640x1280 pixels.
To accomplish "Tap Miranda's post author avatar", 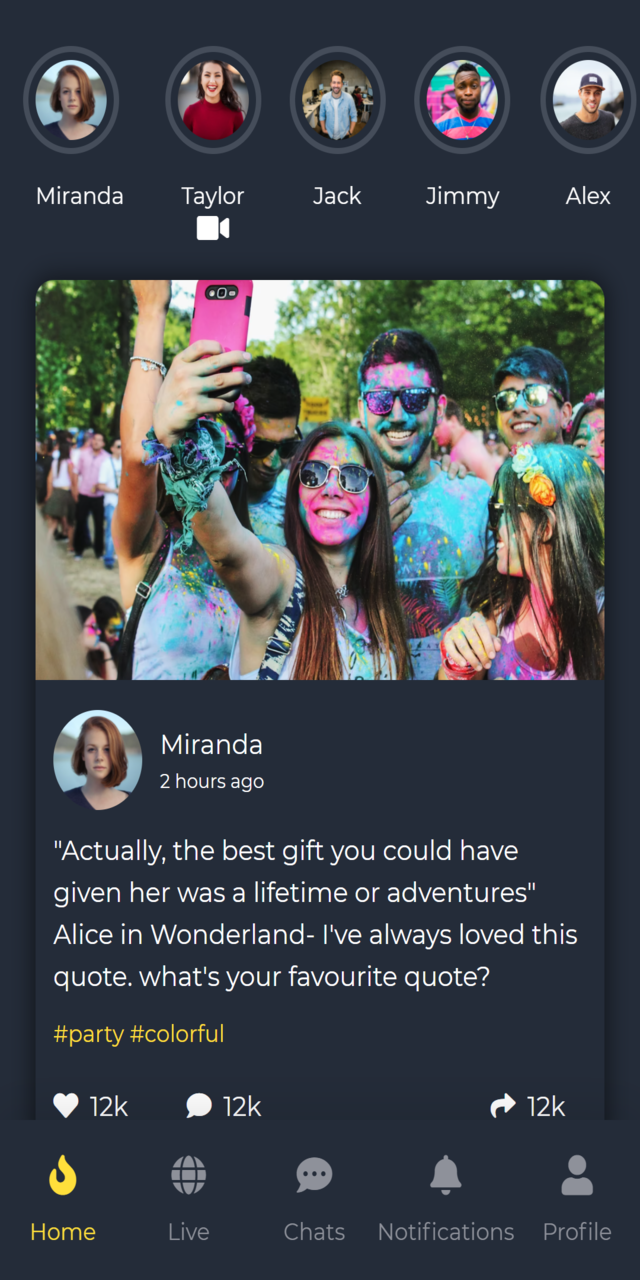I will 98,760.
